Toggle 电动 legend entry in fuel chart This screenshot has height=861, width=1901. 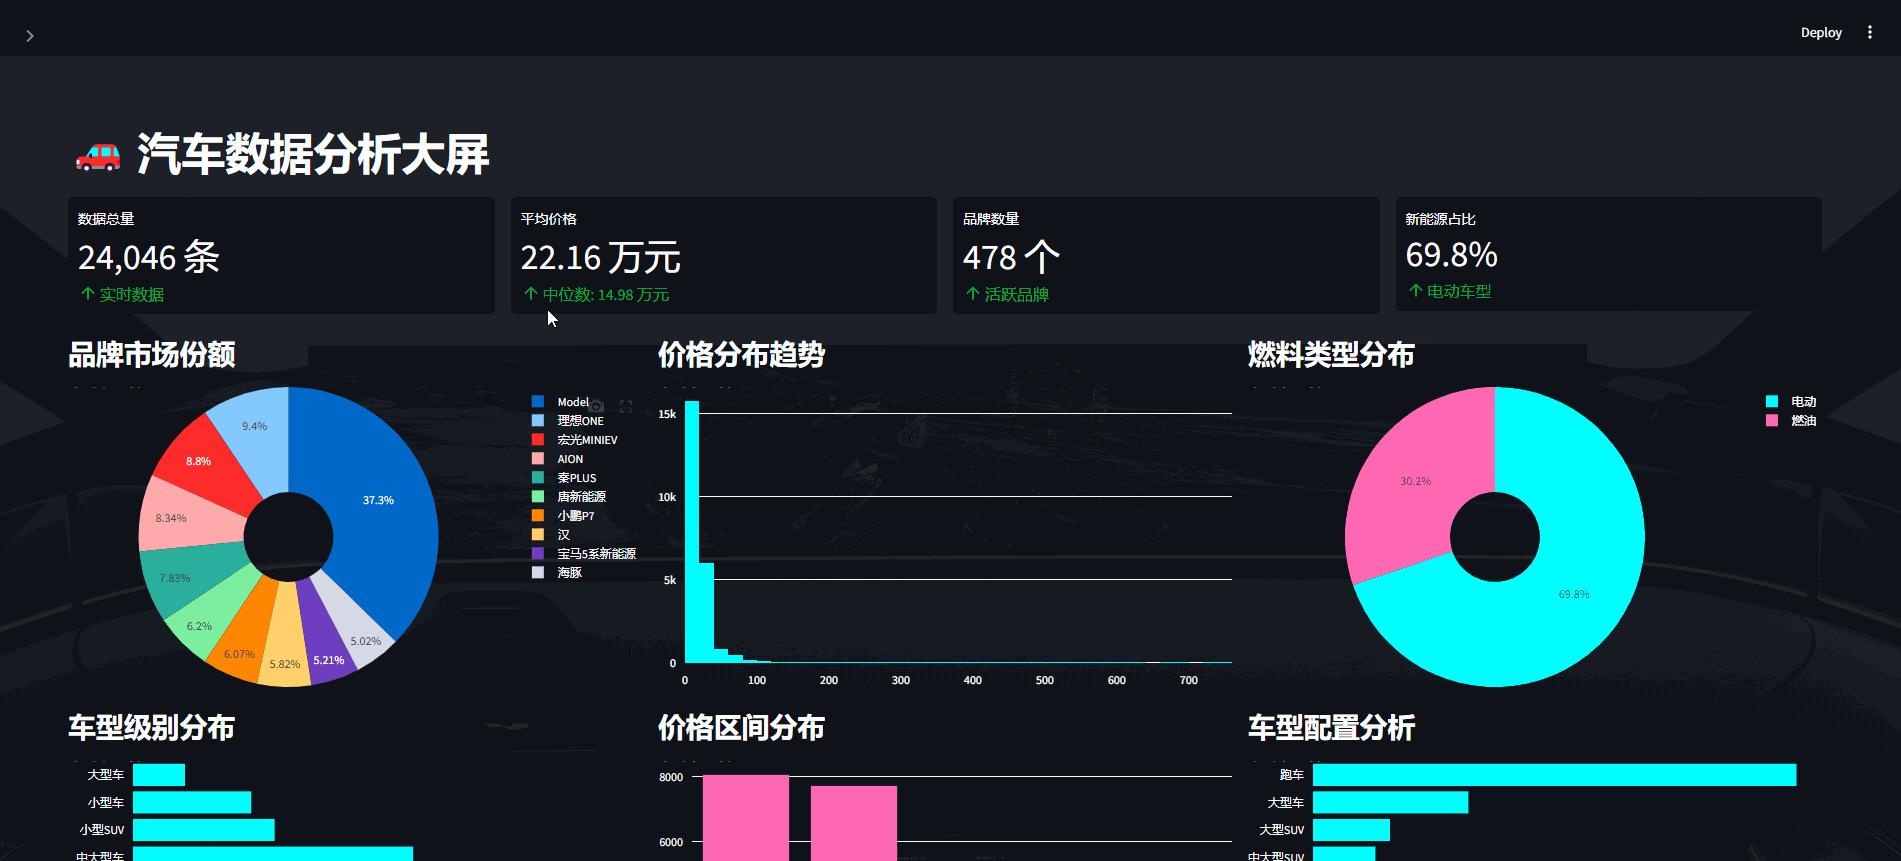1791,402
